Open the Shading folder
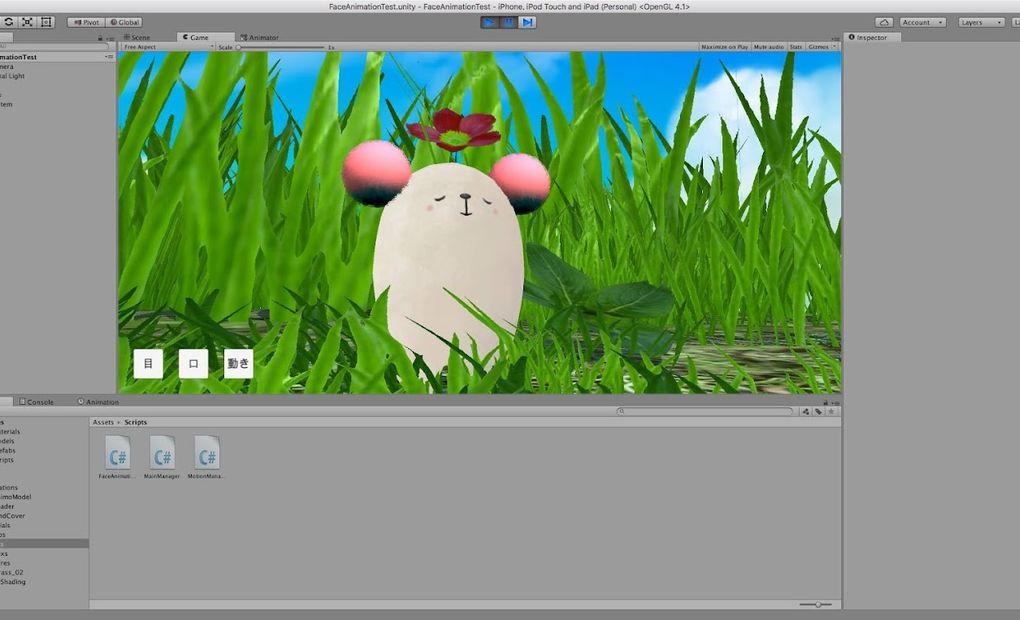Screen dimensions: 1020x620 13,582
